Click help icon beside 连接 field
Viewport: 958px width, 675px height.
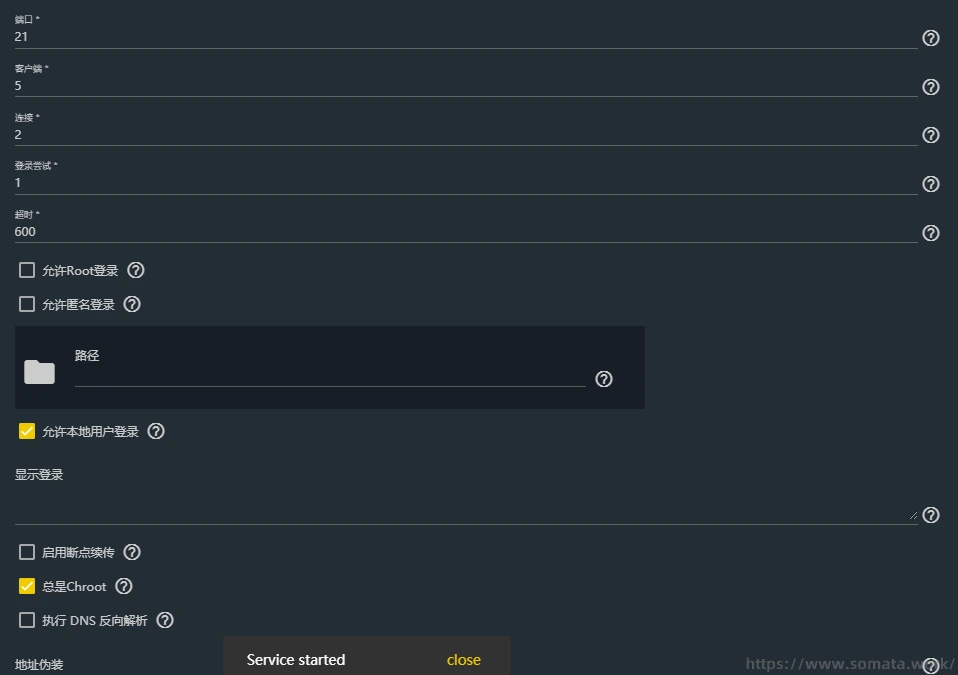click(930, 135)
